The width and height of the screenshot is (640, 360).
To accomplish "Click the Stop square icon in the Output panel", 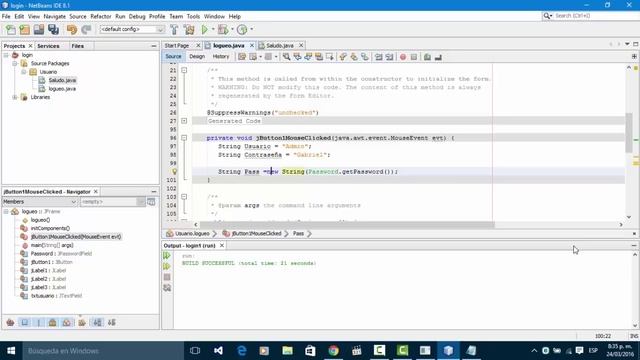I will [167, 277].
